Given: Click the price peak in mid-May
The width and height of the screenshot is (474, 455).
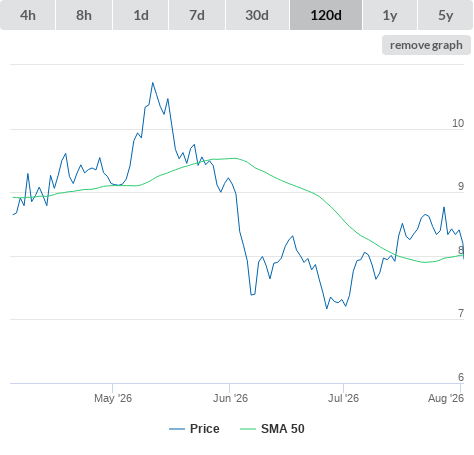Looking at the screenshot, I should tap(153, 83).
